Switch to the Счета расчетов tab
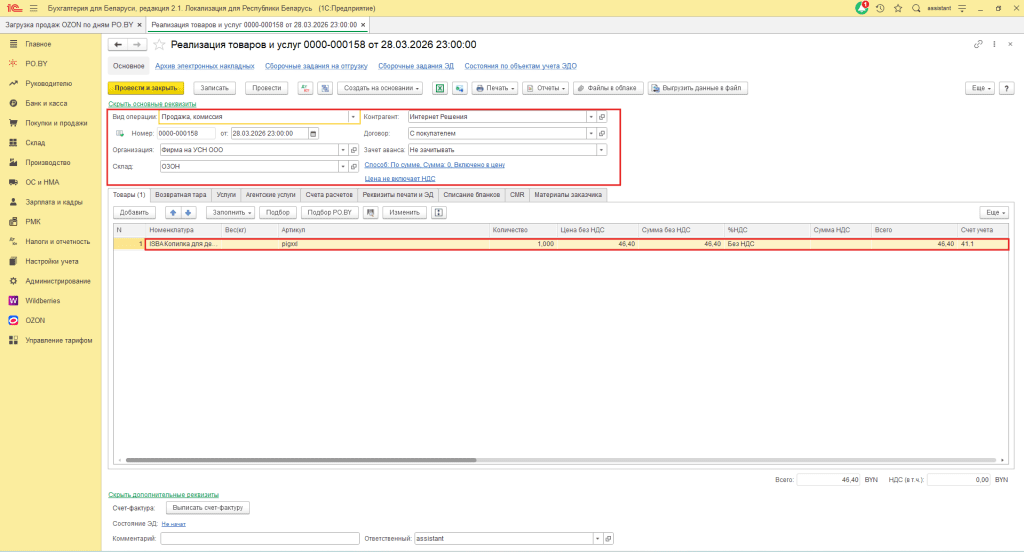 point(329,195)
